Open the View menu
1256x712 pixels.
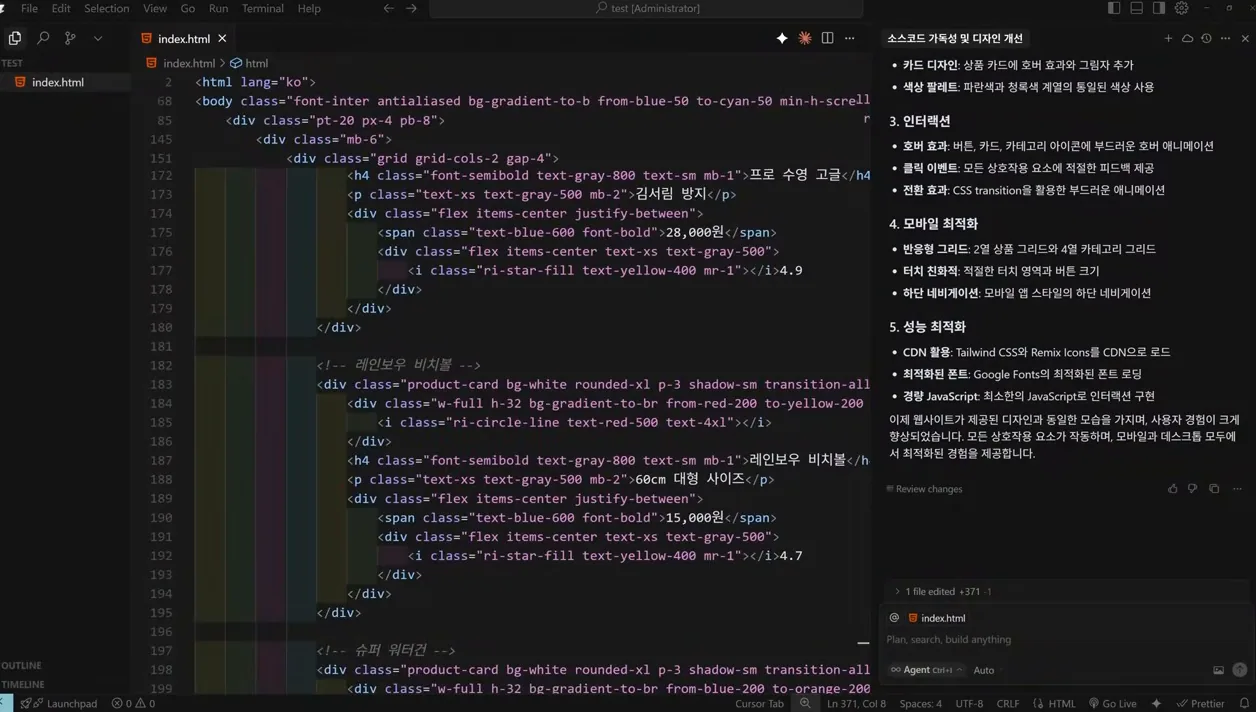[155, 8]
